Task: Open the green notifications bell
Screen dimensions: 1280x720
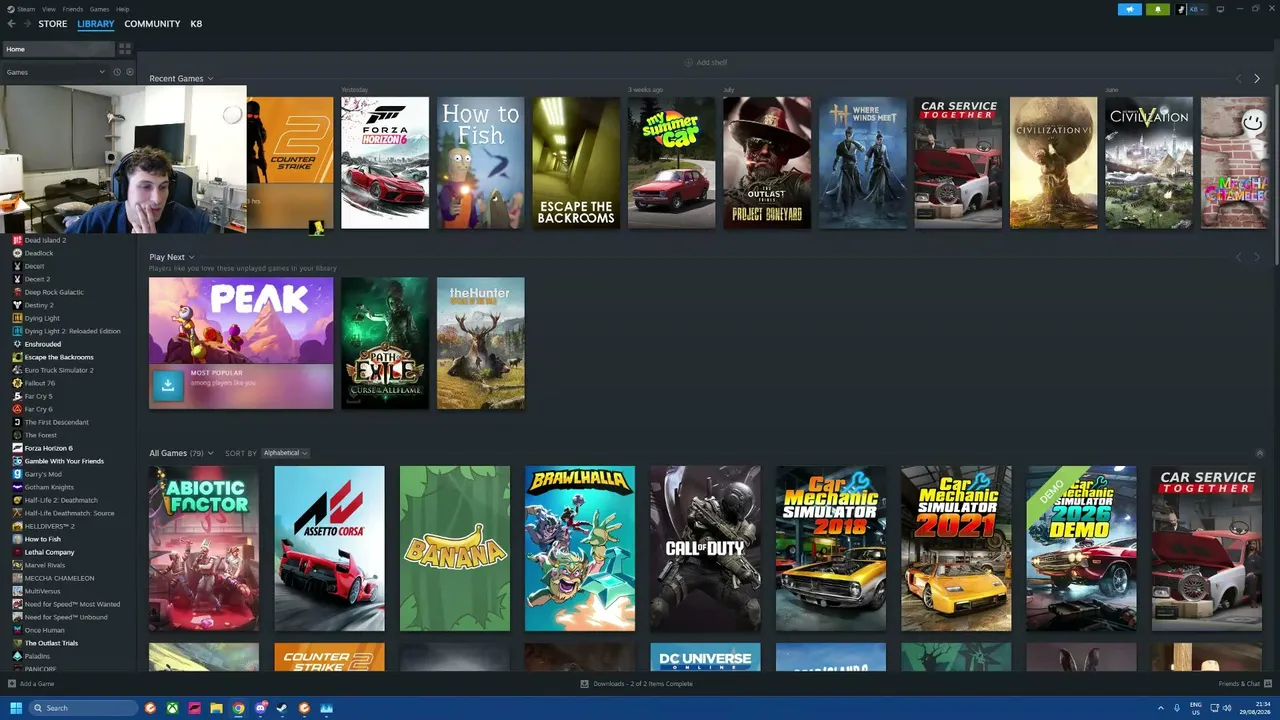Action: point(1157,9)
